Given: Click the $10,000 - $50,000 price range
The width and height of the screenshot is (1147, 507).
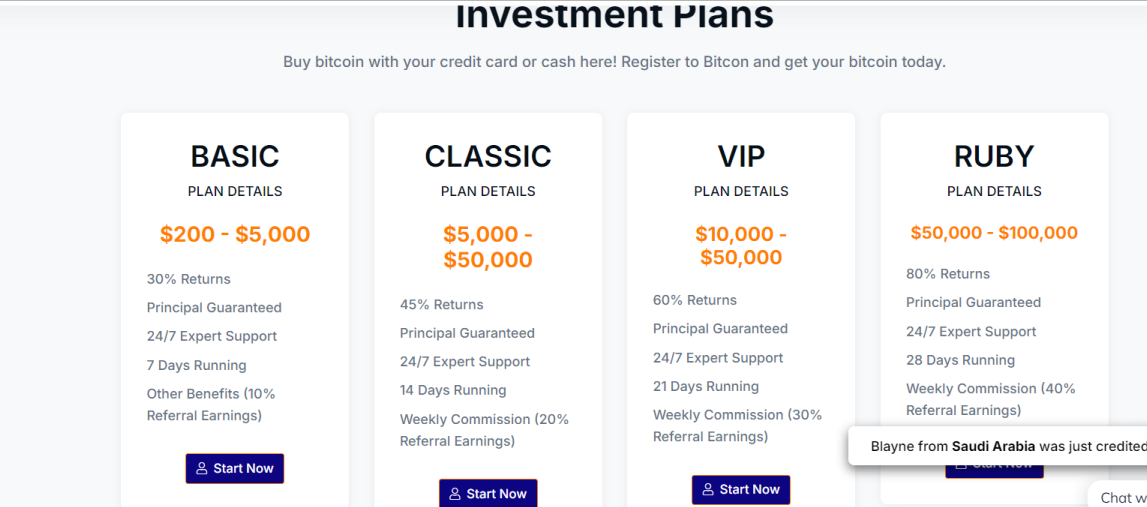Looking at the screenshot, I should pos(741,245).
